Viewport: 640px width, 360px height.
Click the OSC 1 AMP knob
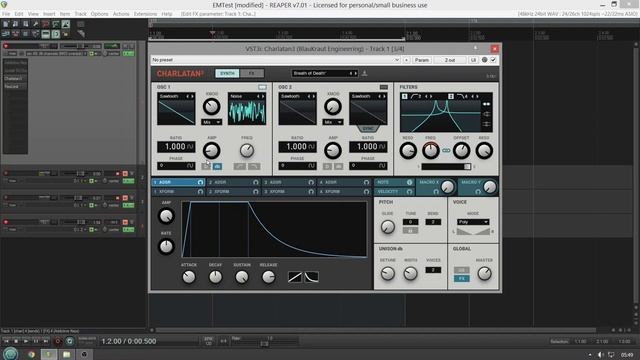[x=211, y=151]
